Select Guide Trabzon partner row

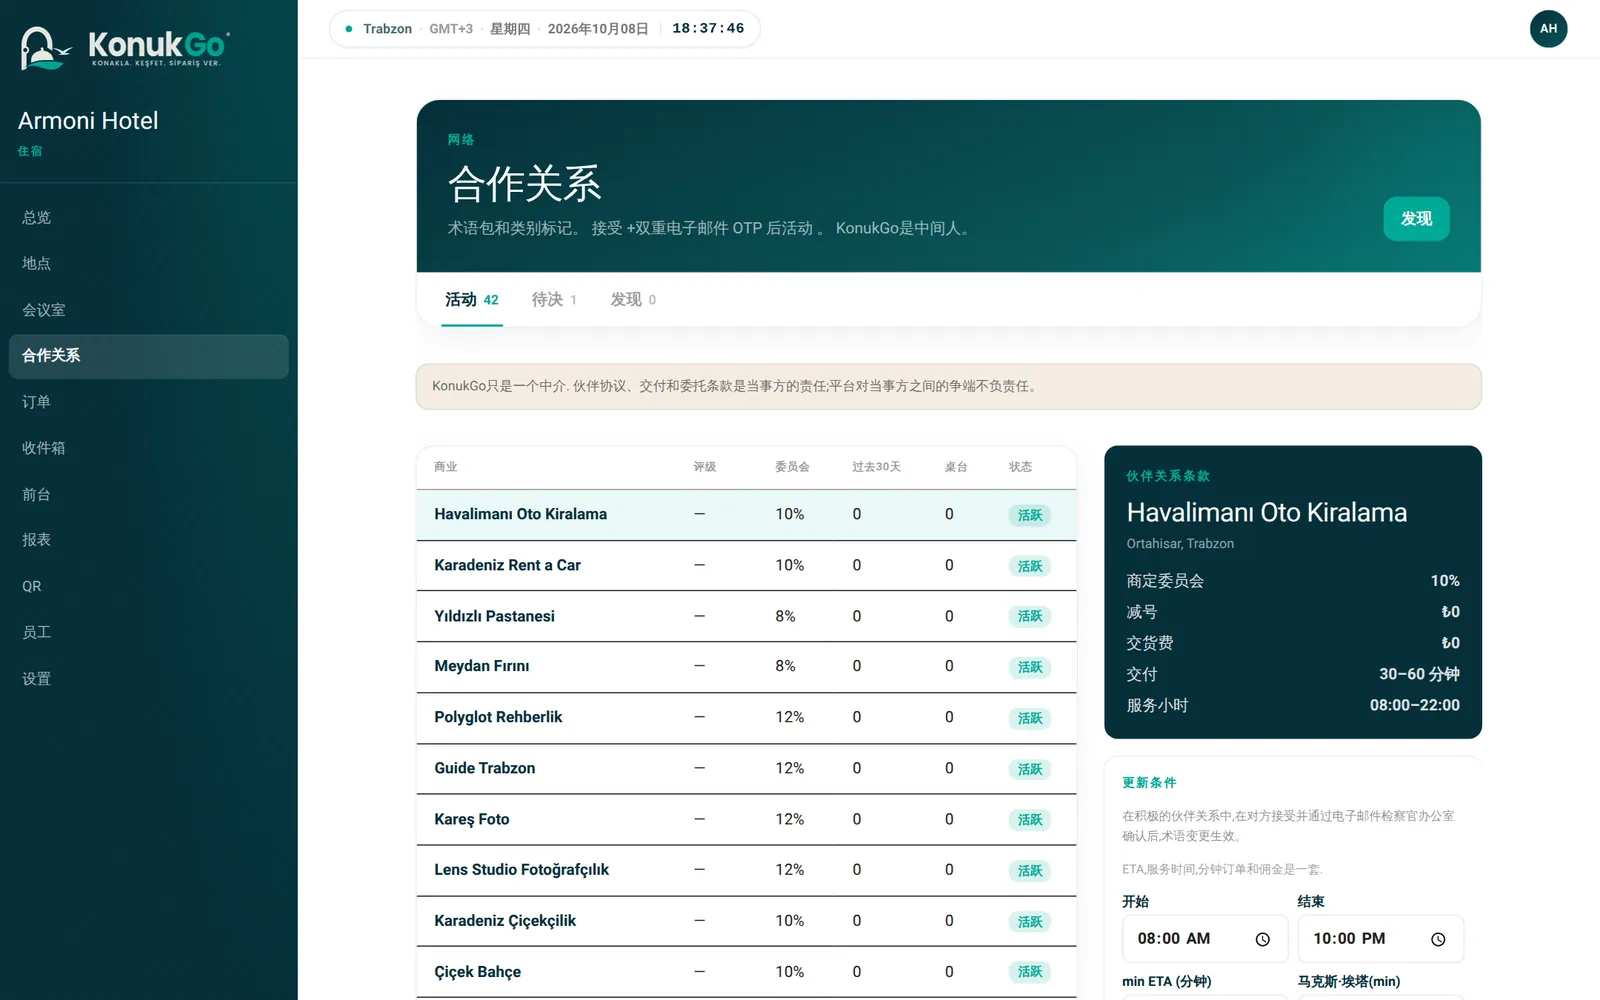pyautogui.click(x=746, y=768)
